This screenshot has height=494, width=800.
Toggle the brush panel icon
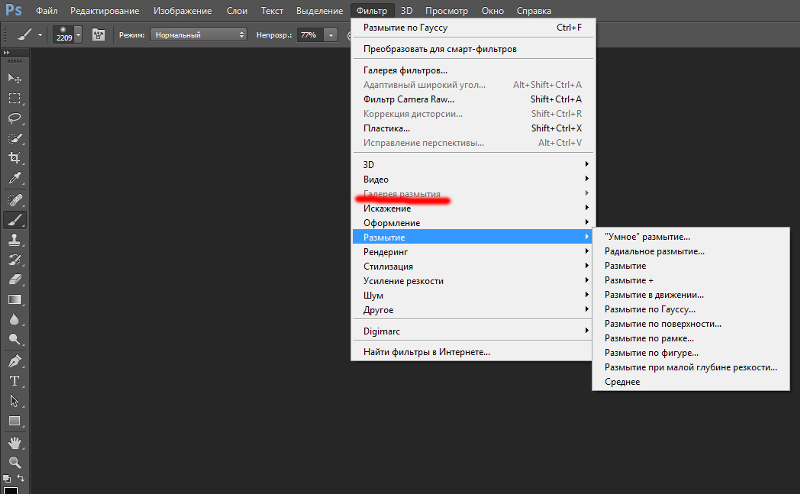point(98,35)
